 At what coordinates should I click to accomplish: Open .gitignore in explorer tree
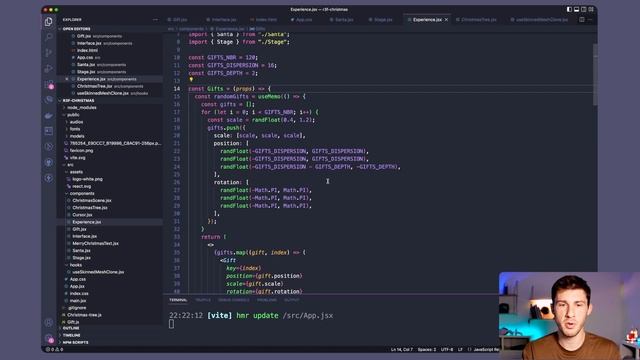tap(77, 308)
